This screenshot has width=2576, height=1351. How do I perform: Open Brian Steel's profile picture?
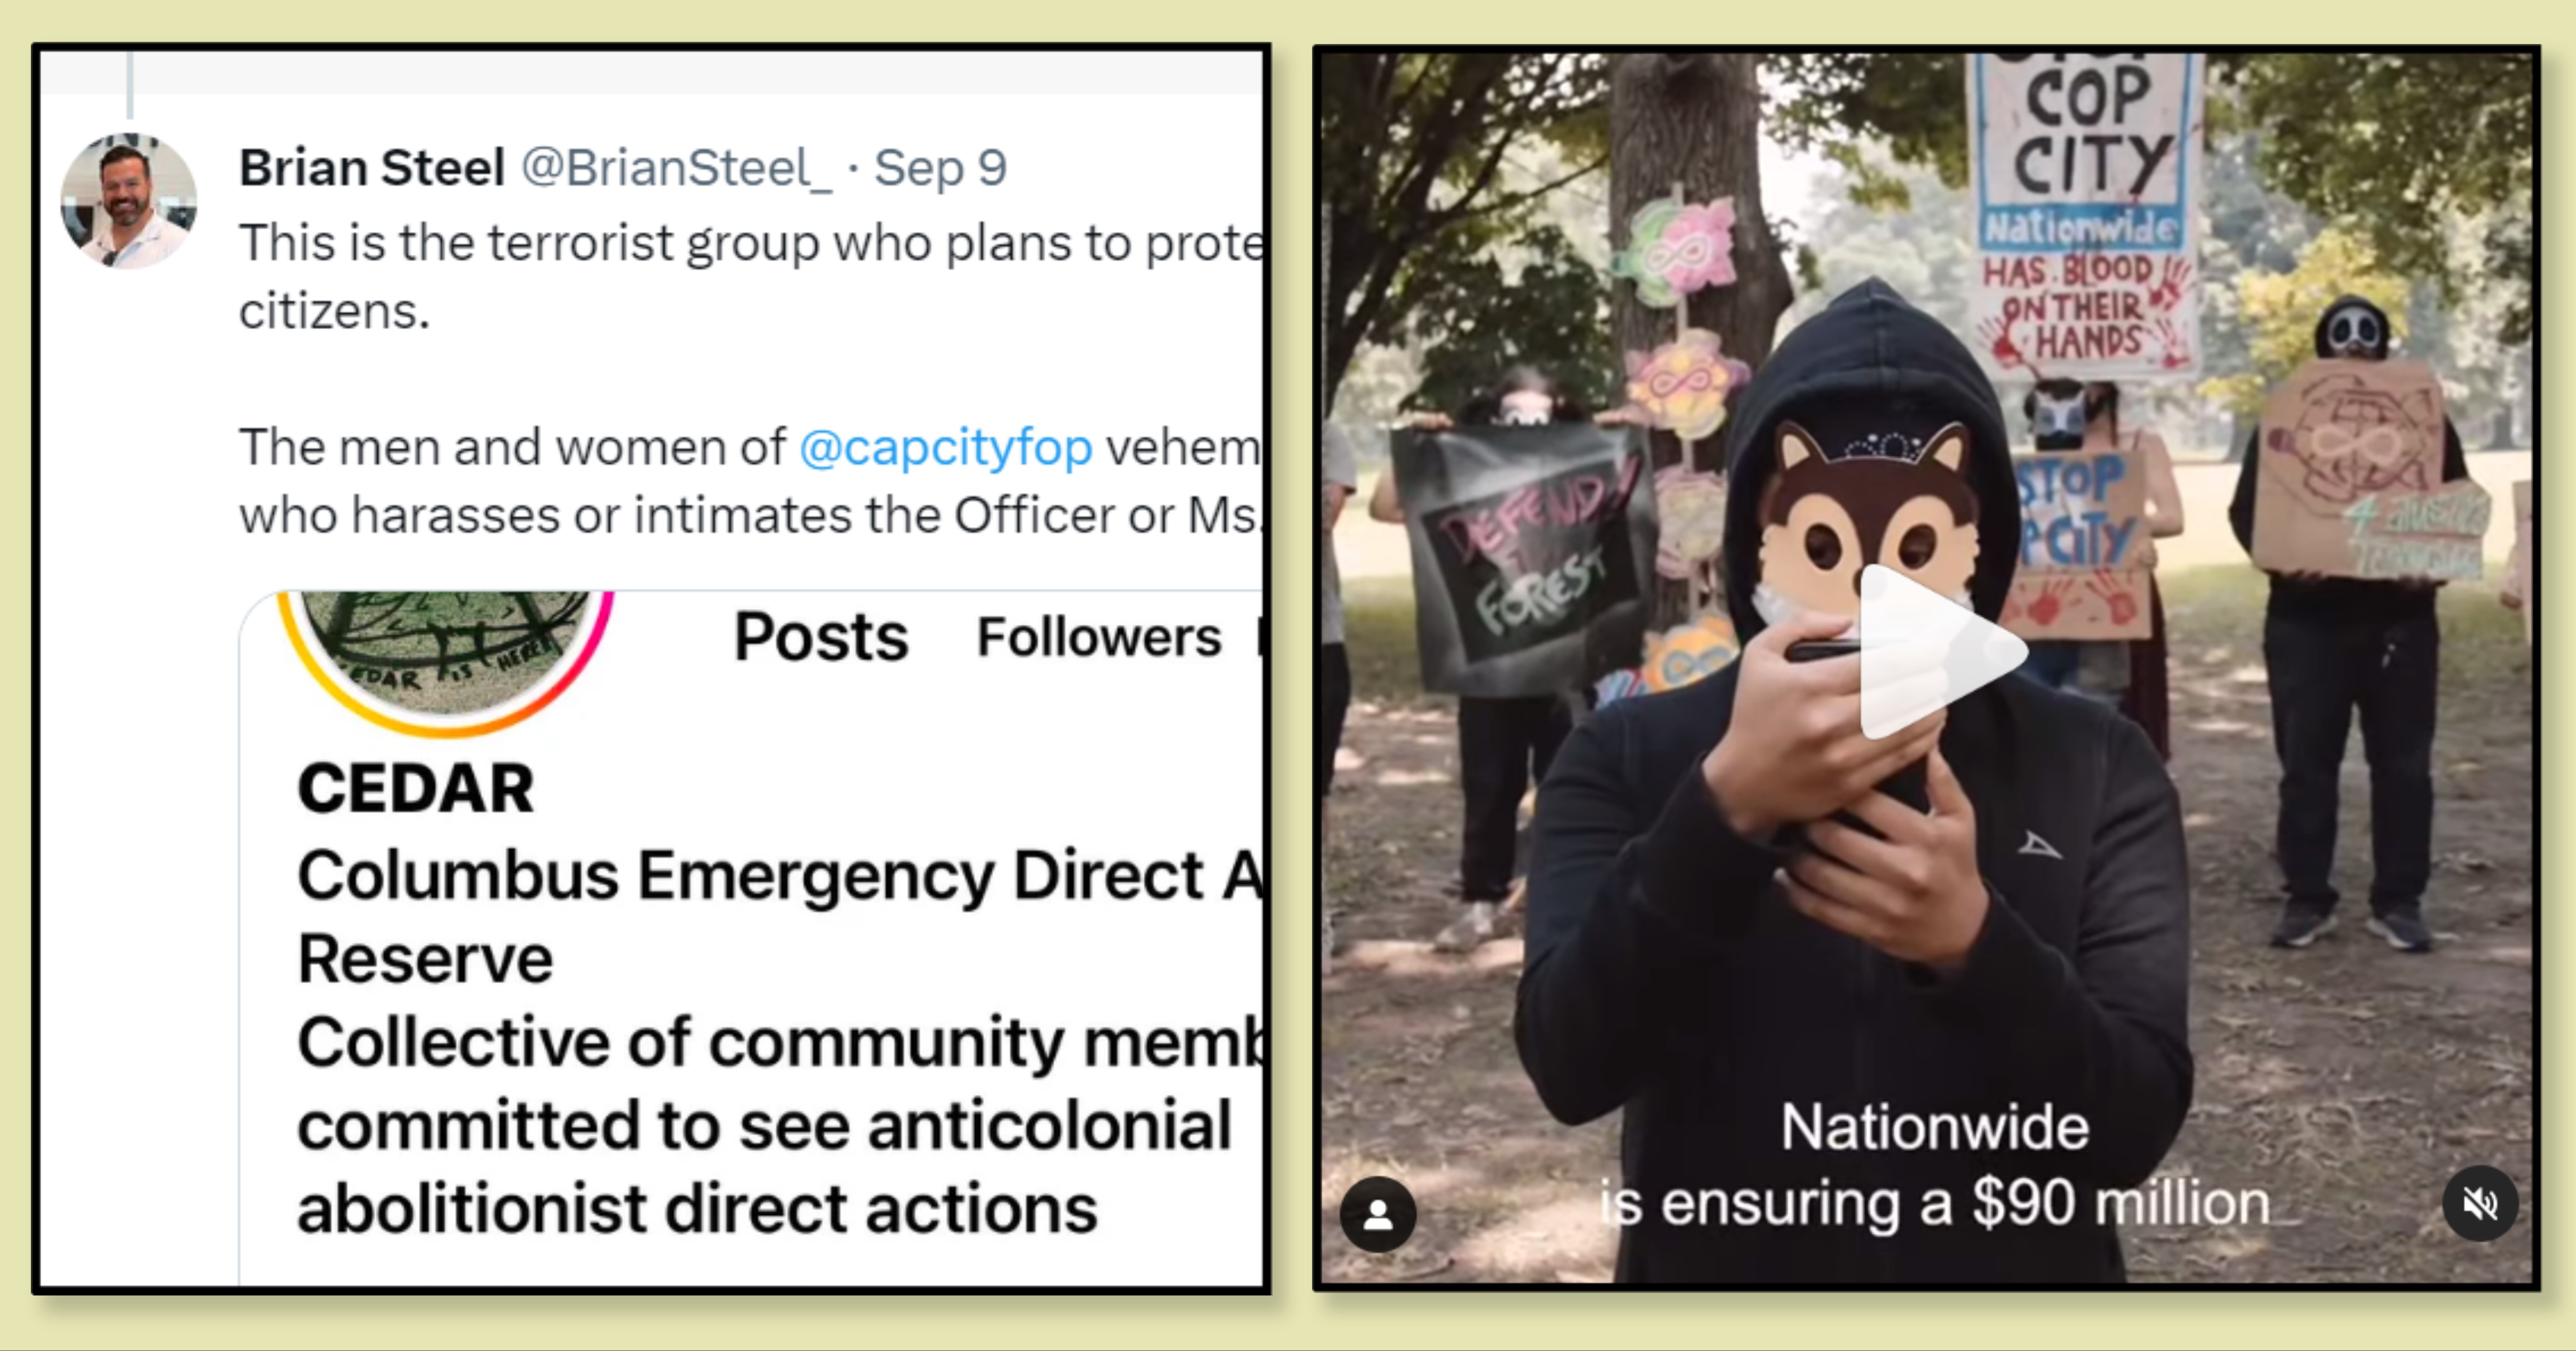[129, 201]
